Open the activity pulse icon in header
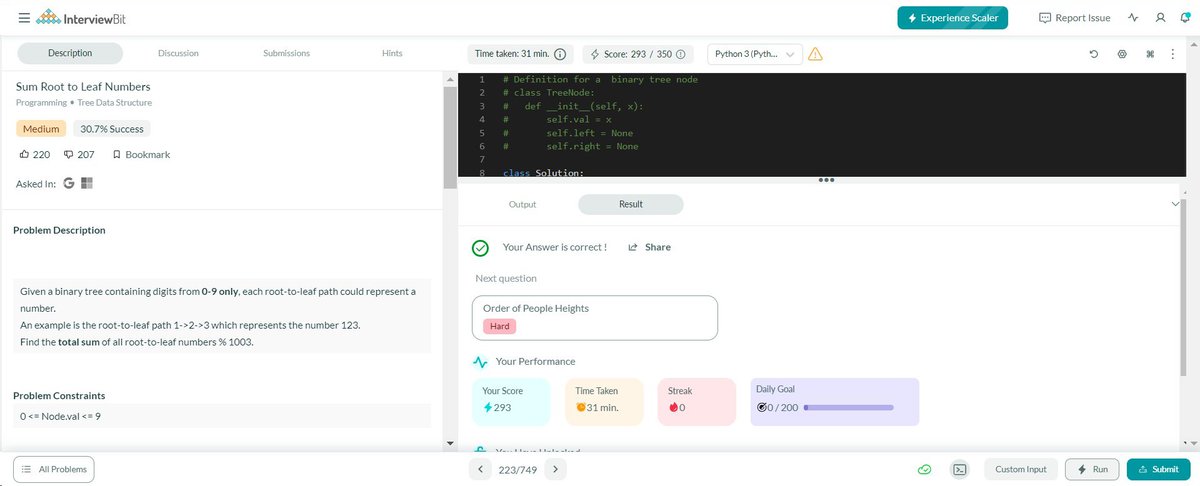The height and width of the screenshot is (486, 1200). 1133,18
